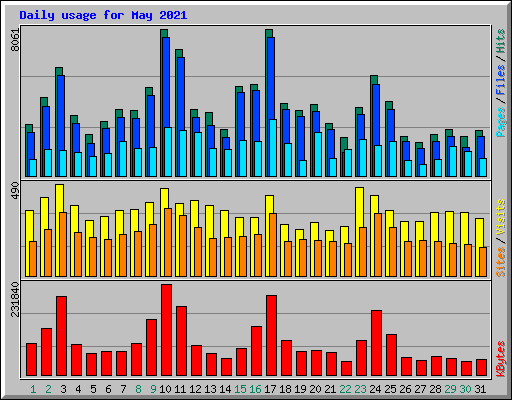Click day 12 on the x-axis
The image size is (512, 400).
coord(195,389)
